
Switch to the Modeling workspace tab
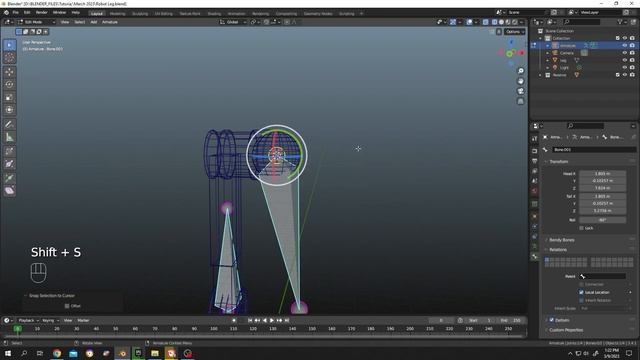click(117, 13)
